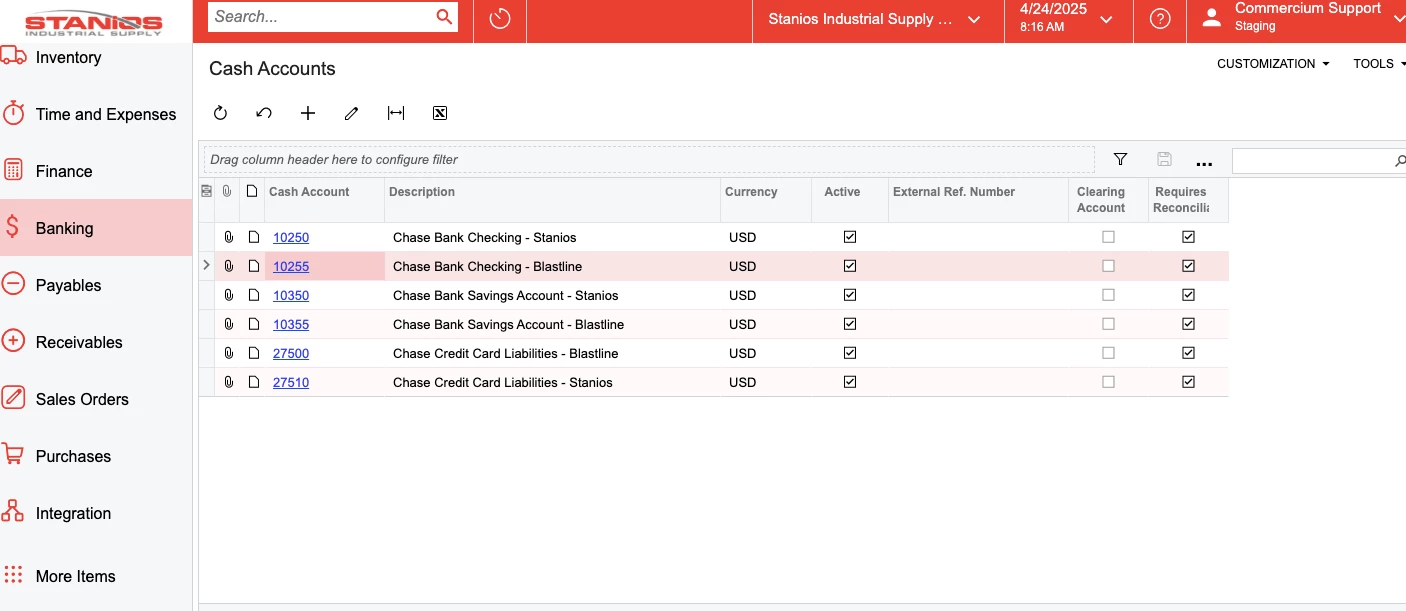
Task: Open cash account link 10355
Action: (291, 325)
